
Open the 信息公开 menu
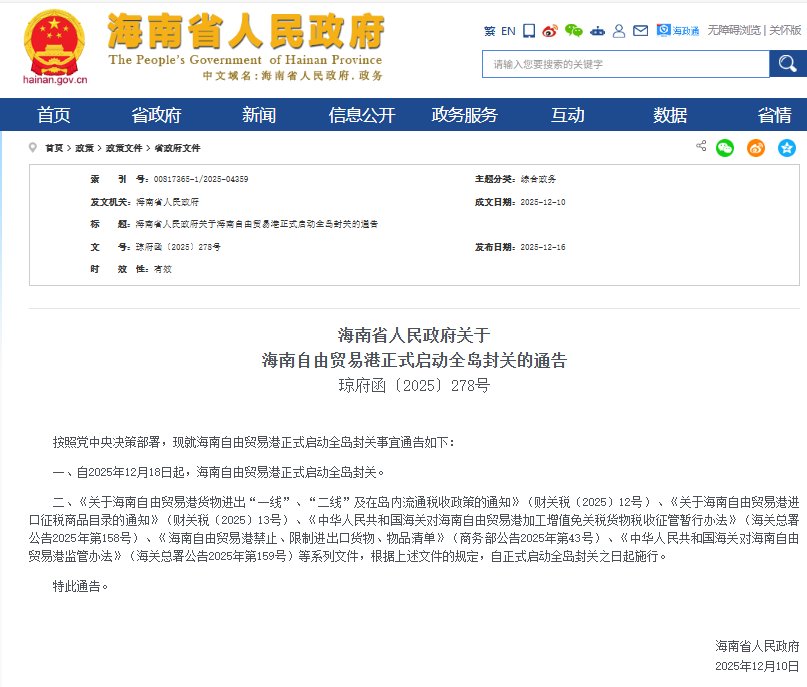362,115
